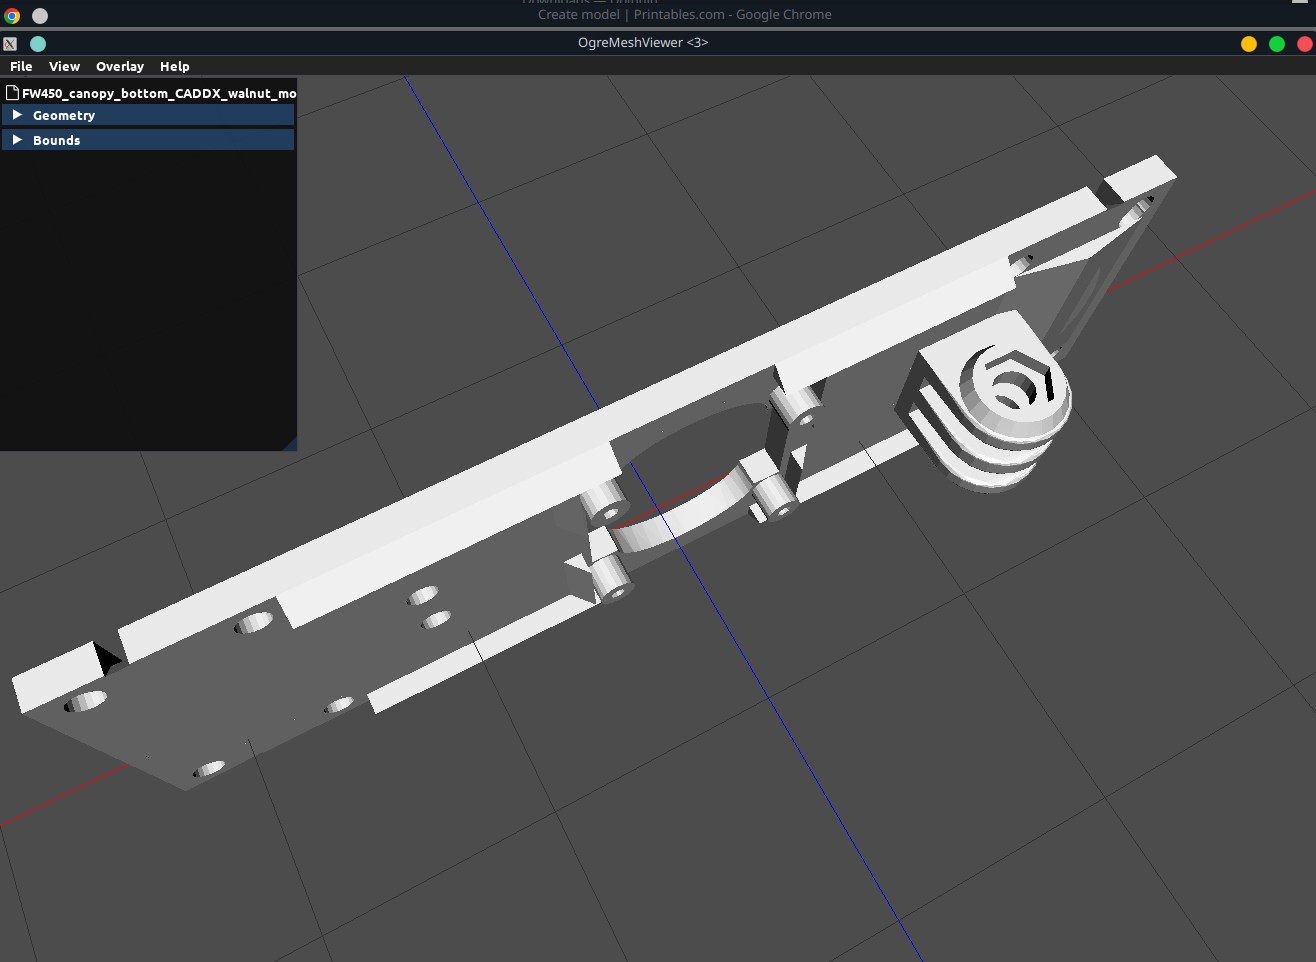Screen dimensions: 1316x962
Task: Open the View menu
Action: [x=64, y=66]
